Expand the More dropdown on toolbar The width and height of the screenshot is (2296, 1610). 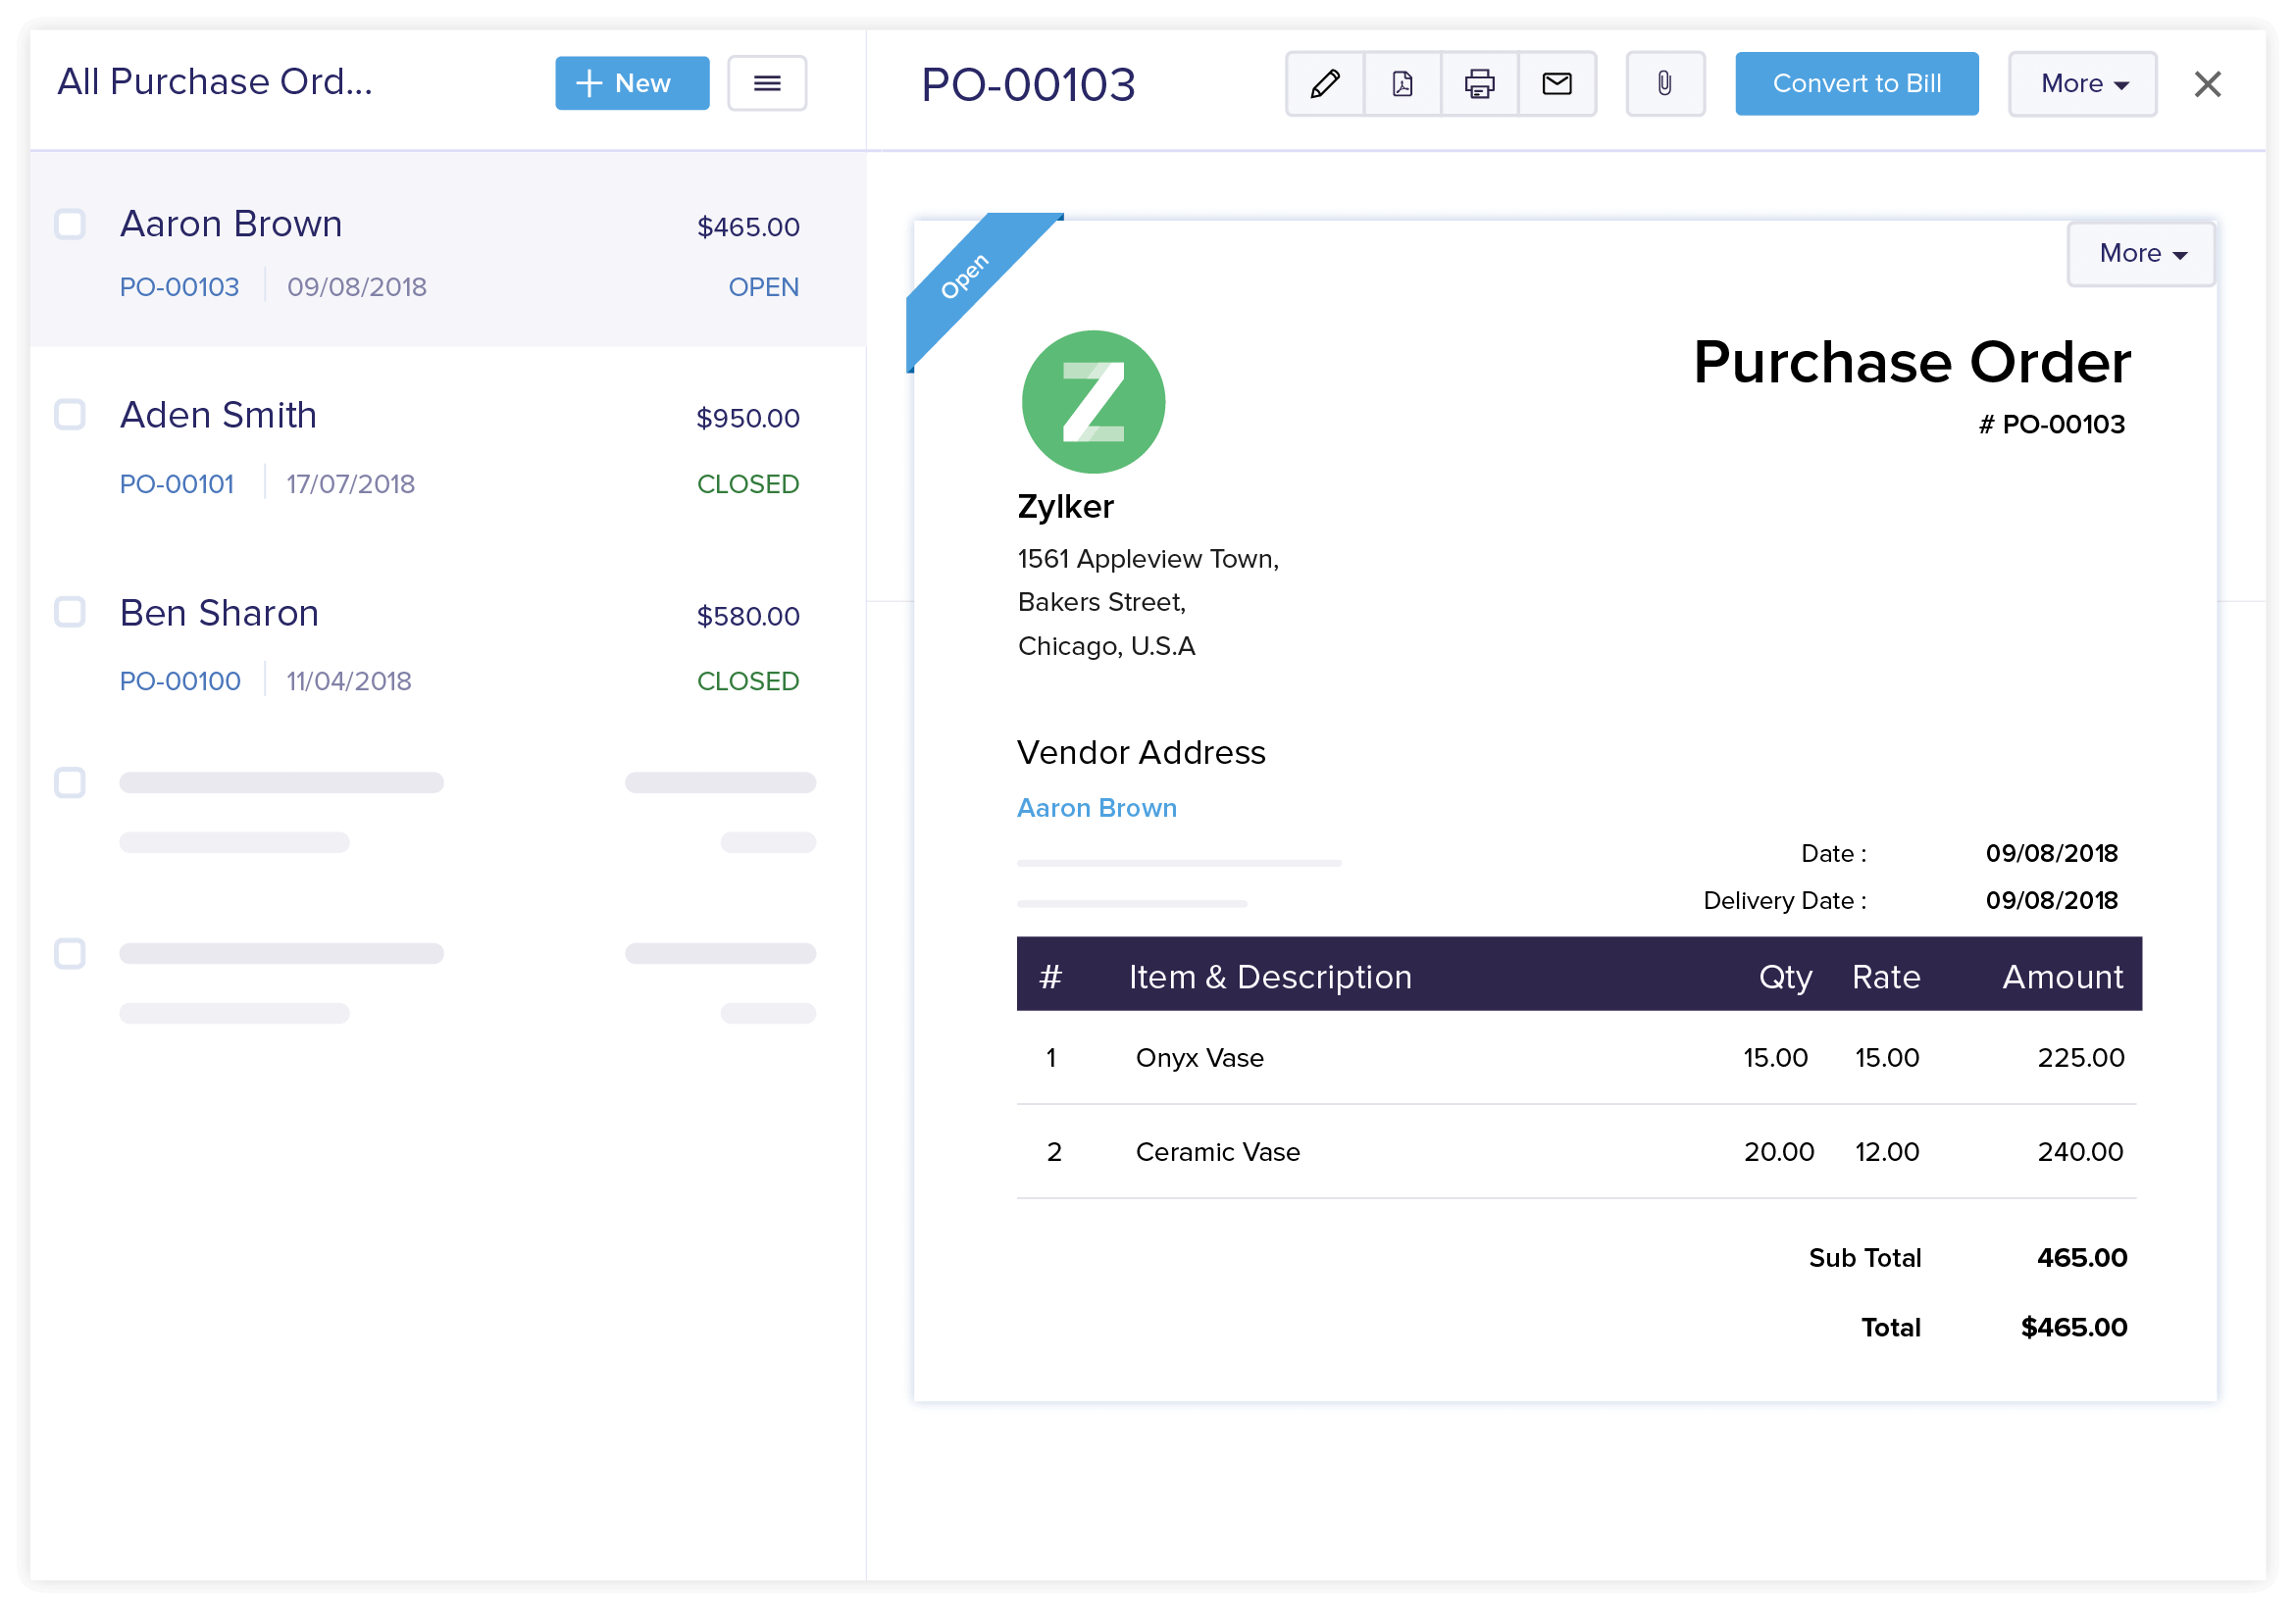[2079, 82]
